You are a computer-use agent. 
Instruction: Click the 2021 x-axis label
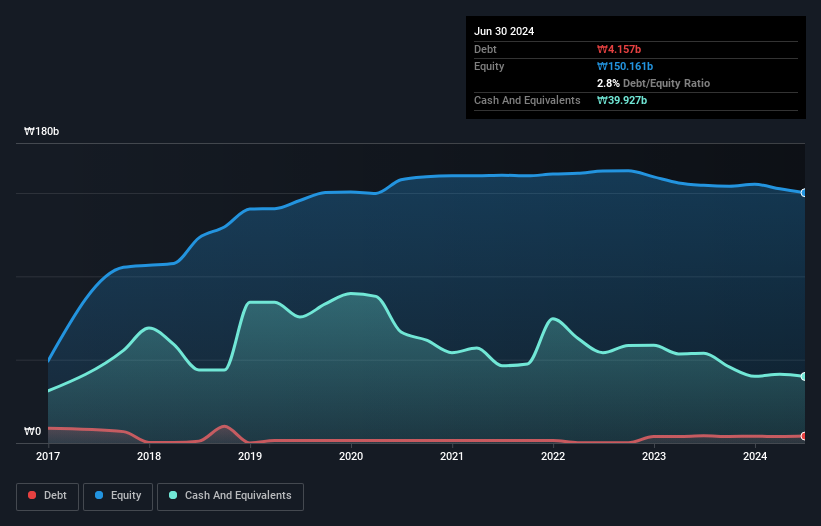point(452,456)
